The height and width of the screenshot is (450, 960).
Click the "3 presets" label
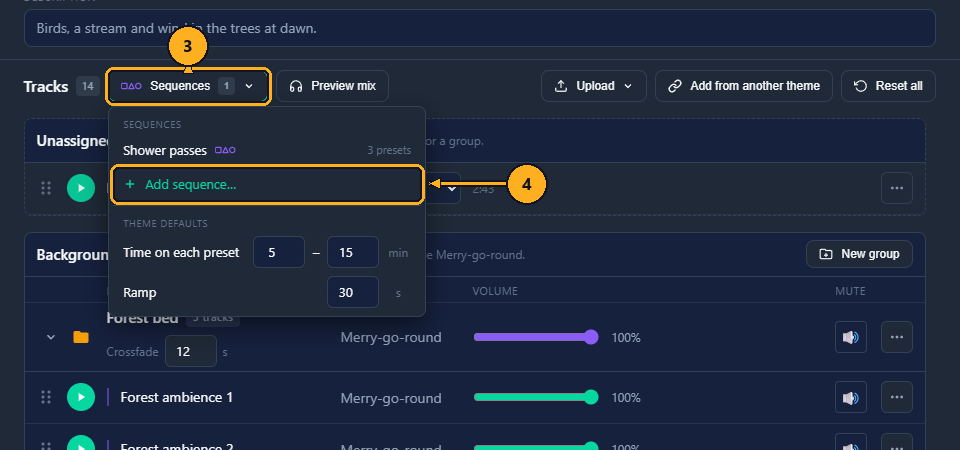click(x=389, y=151)
